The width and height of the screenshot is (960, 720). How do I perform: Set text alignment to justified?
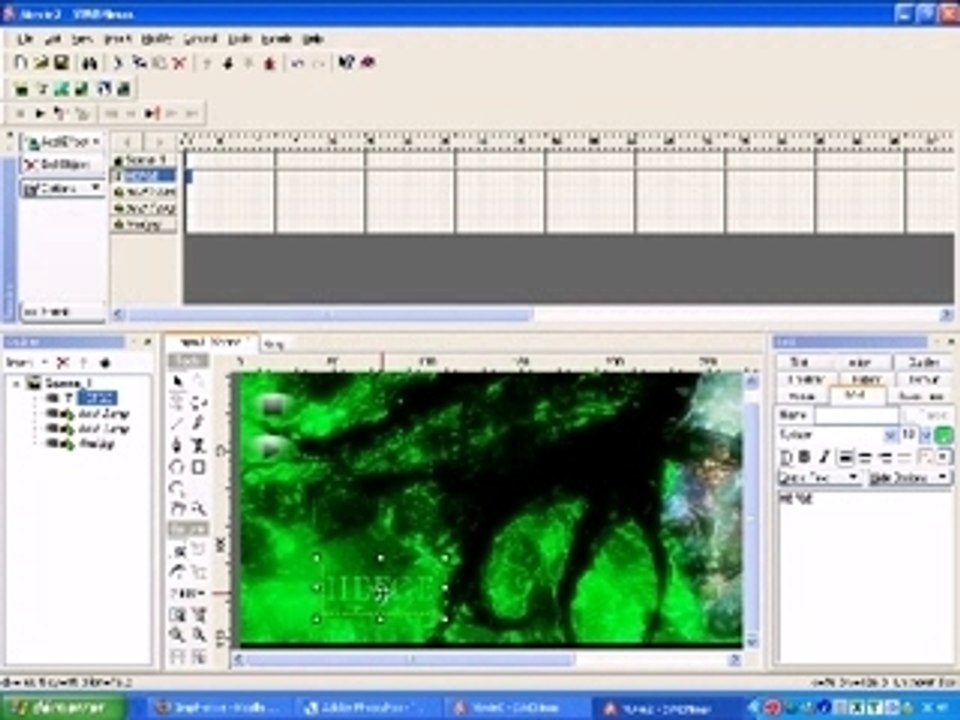click(x=904, y=457)
